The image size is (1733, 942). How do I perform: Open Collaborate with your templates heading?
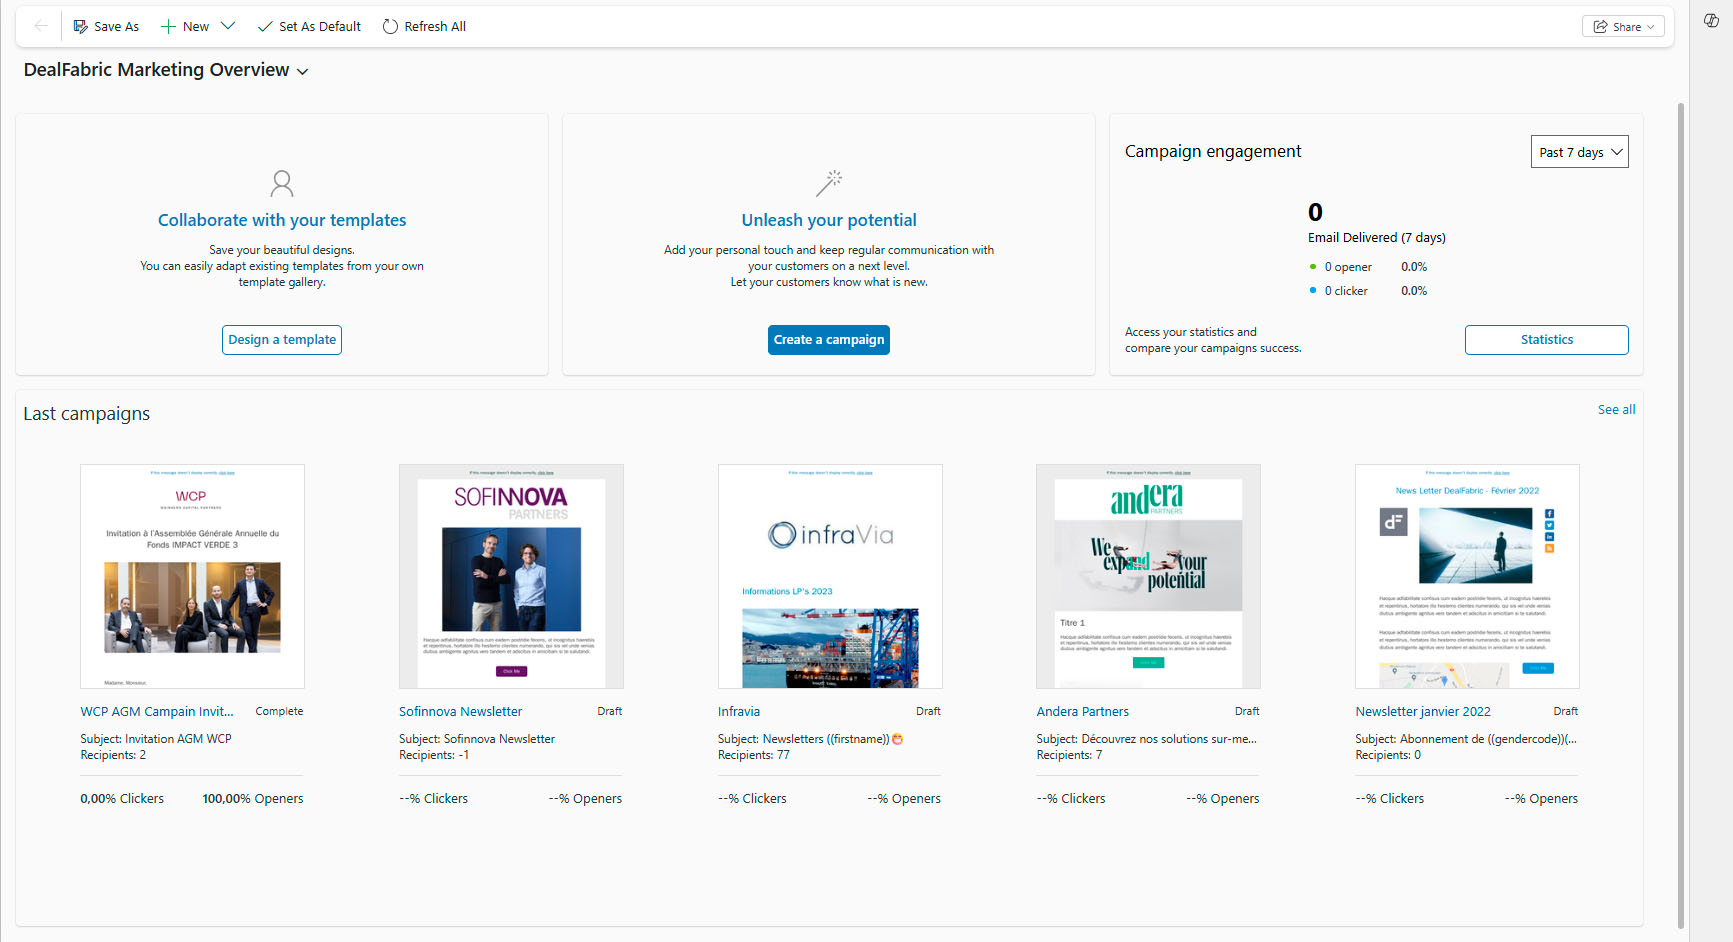click(x=282, y=220)
